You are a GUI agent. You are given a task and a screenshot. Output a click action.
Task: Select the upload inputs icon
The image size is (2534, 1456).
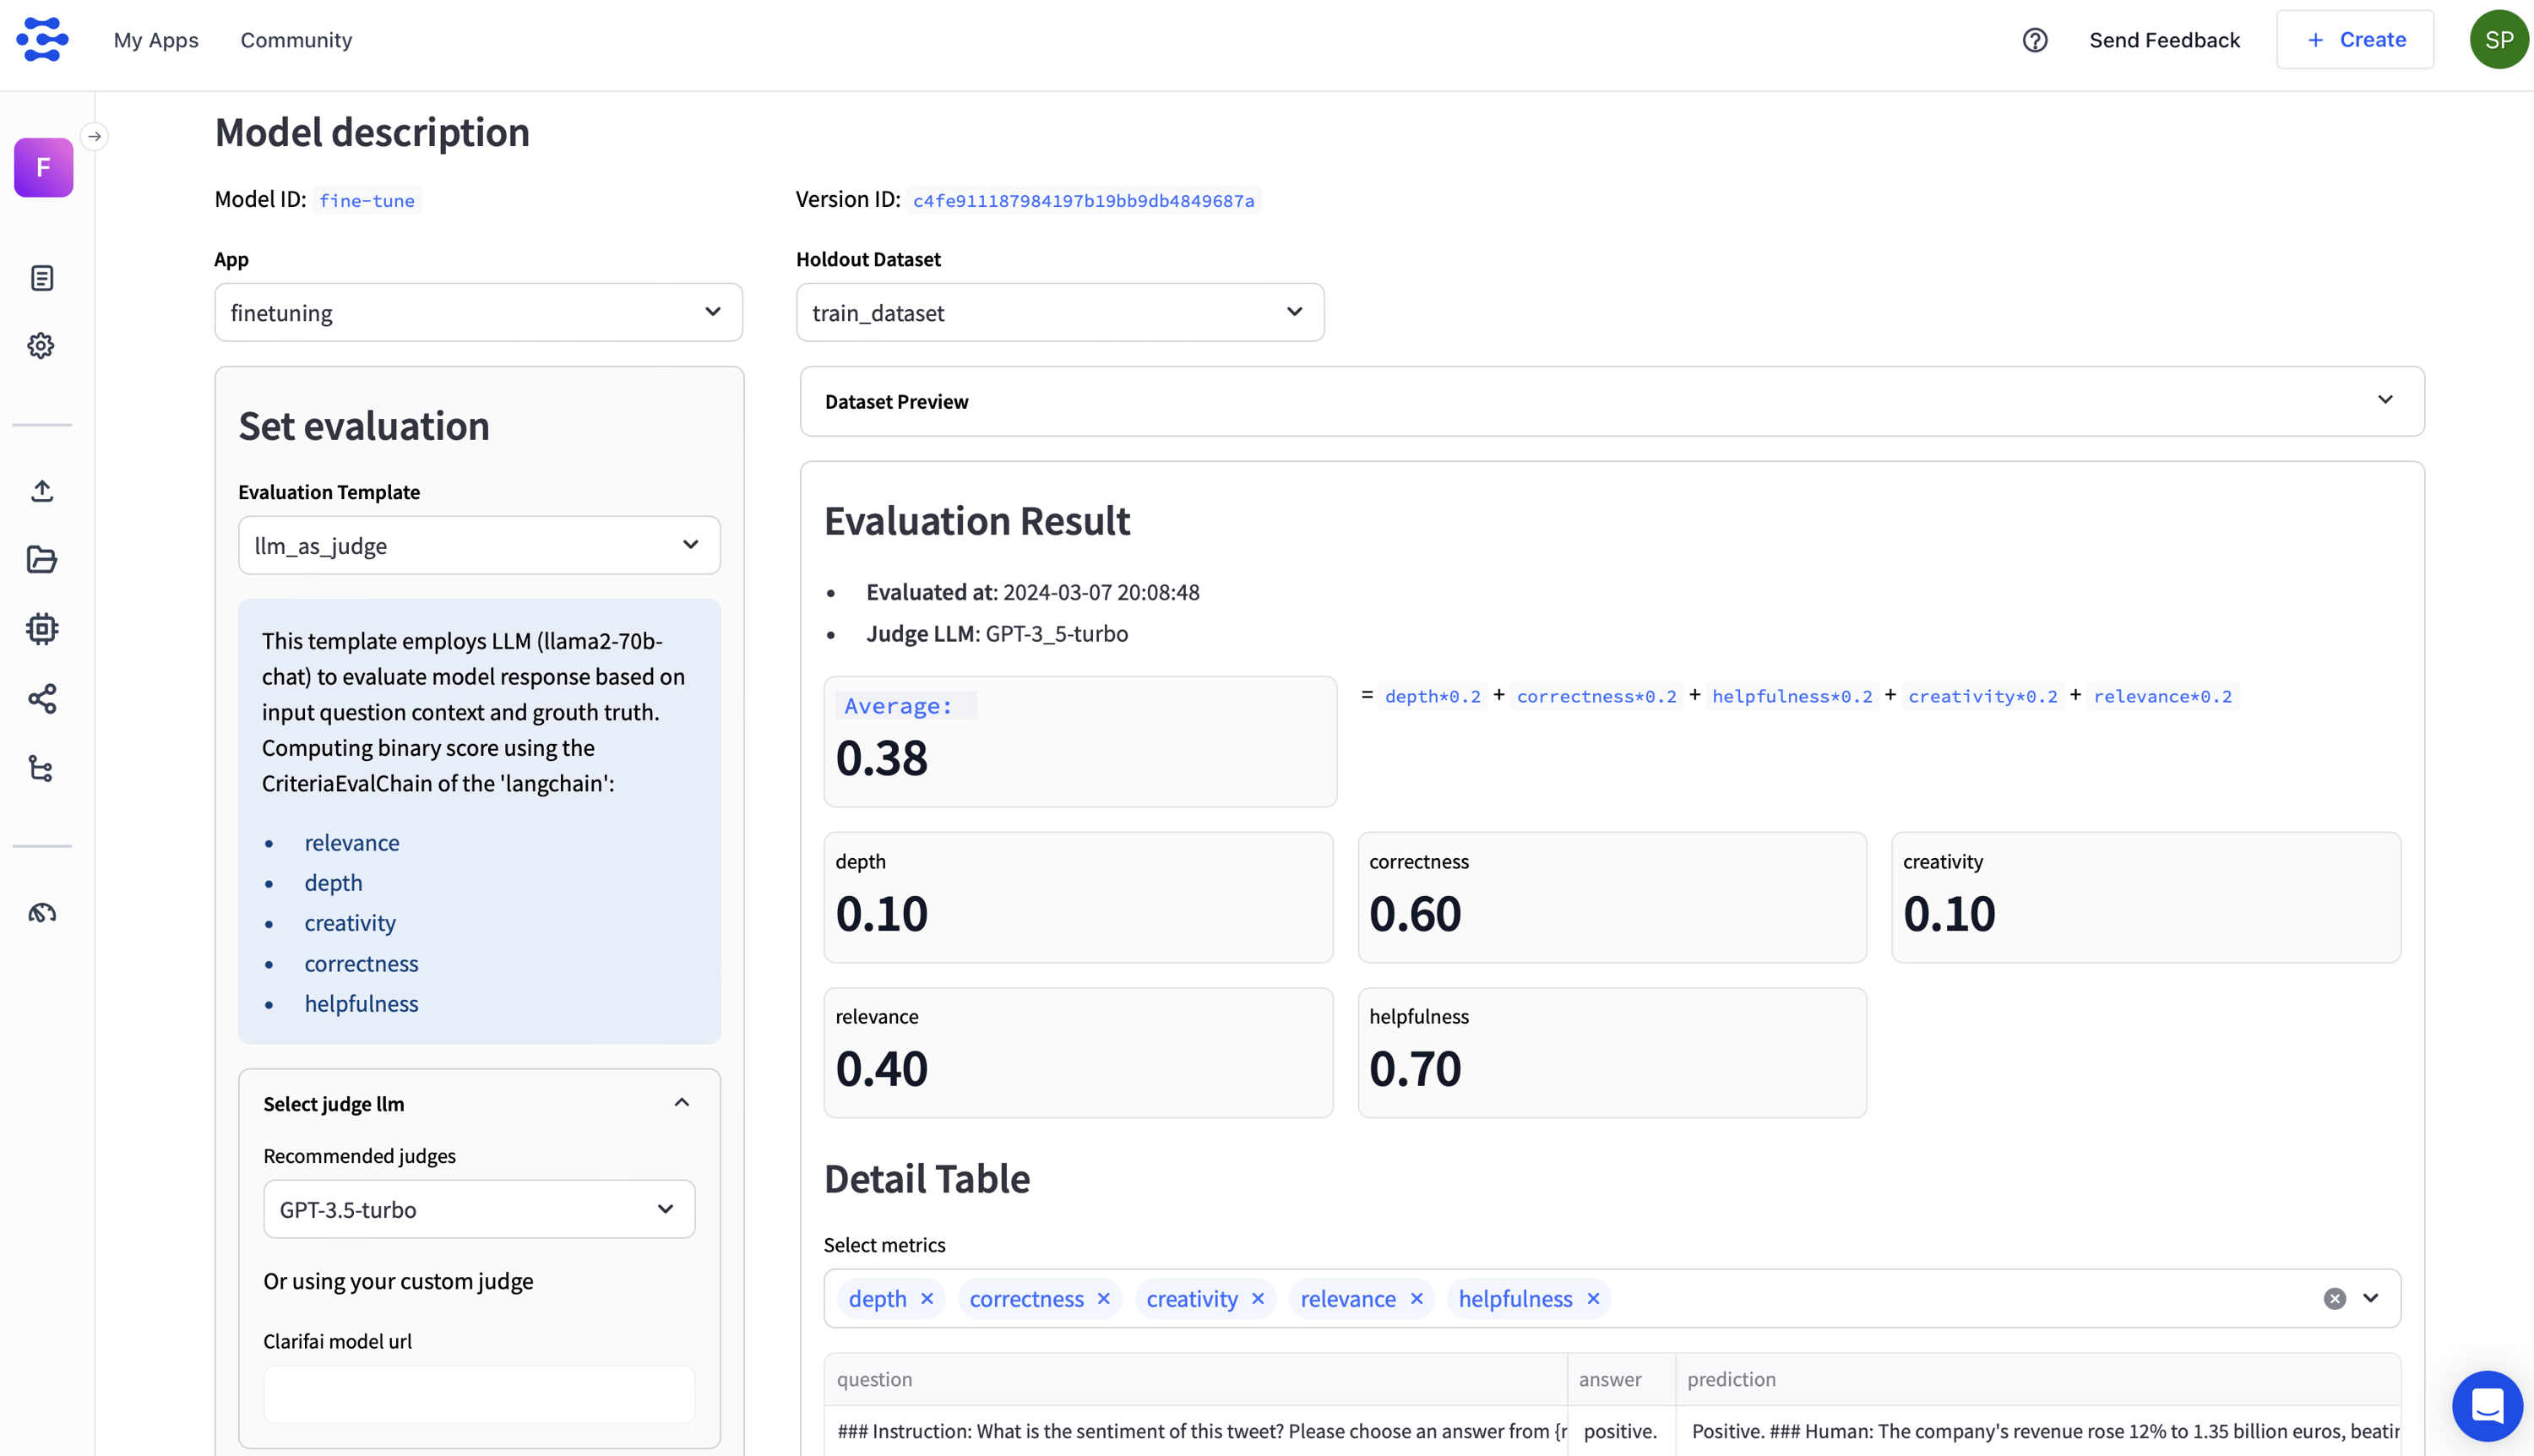[42, 490]
